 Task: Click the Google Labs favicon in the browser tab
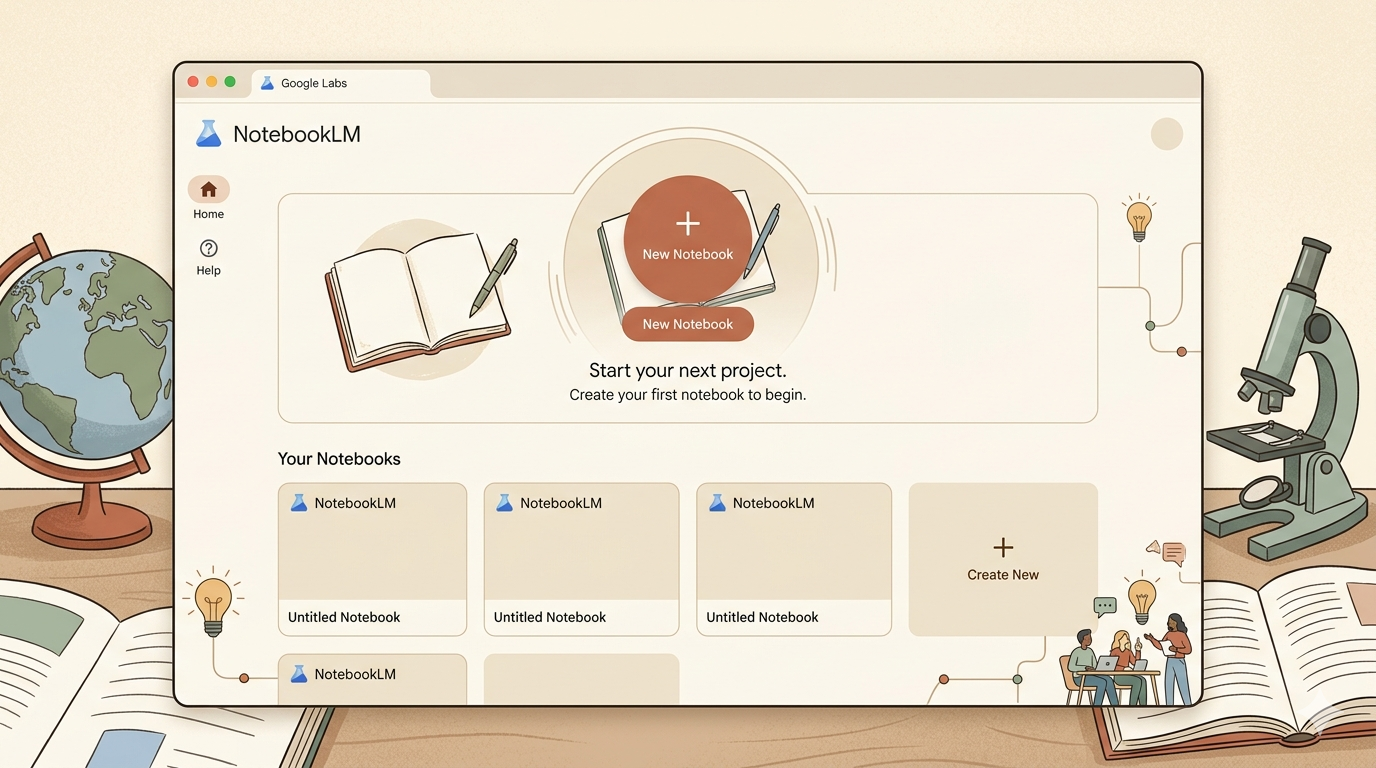[266, 83]
